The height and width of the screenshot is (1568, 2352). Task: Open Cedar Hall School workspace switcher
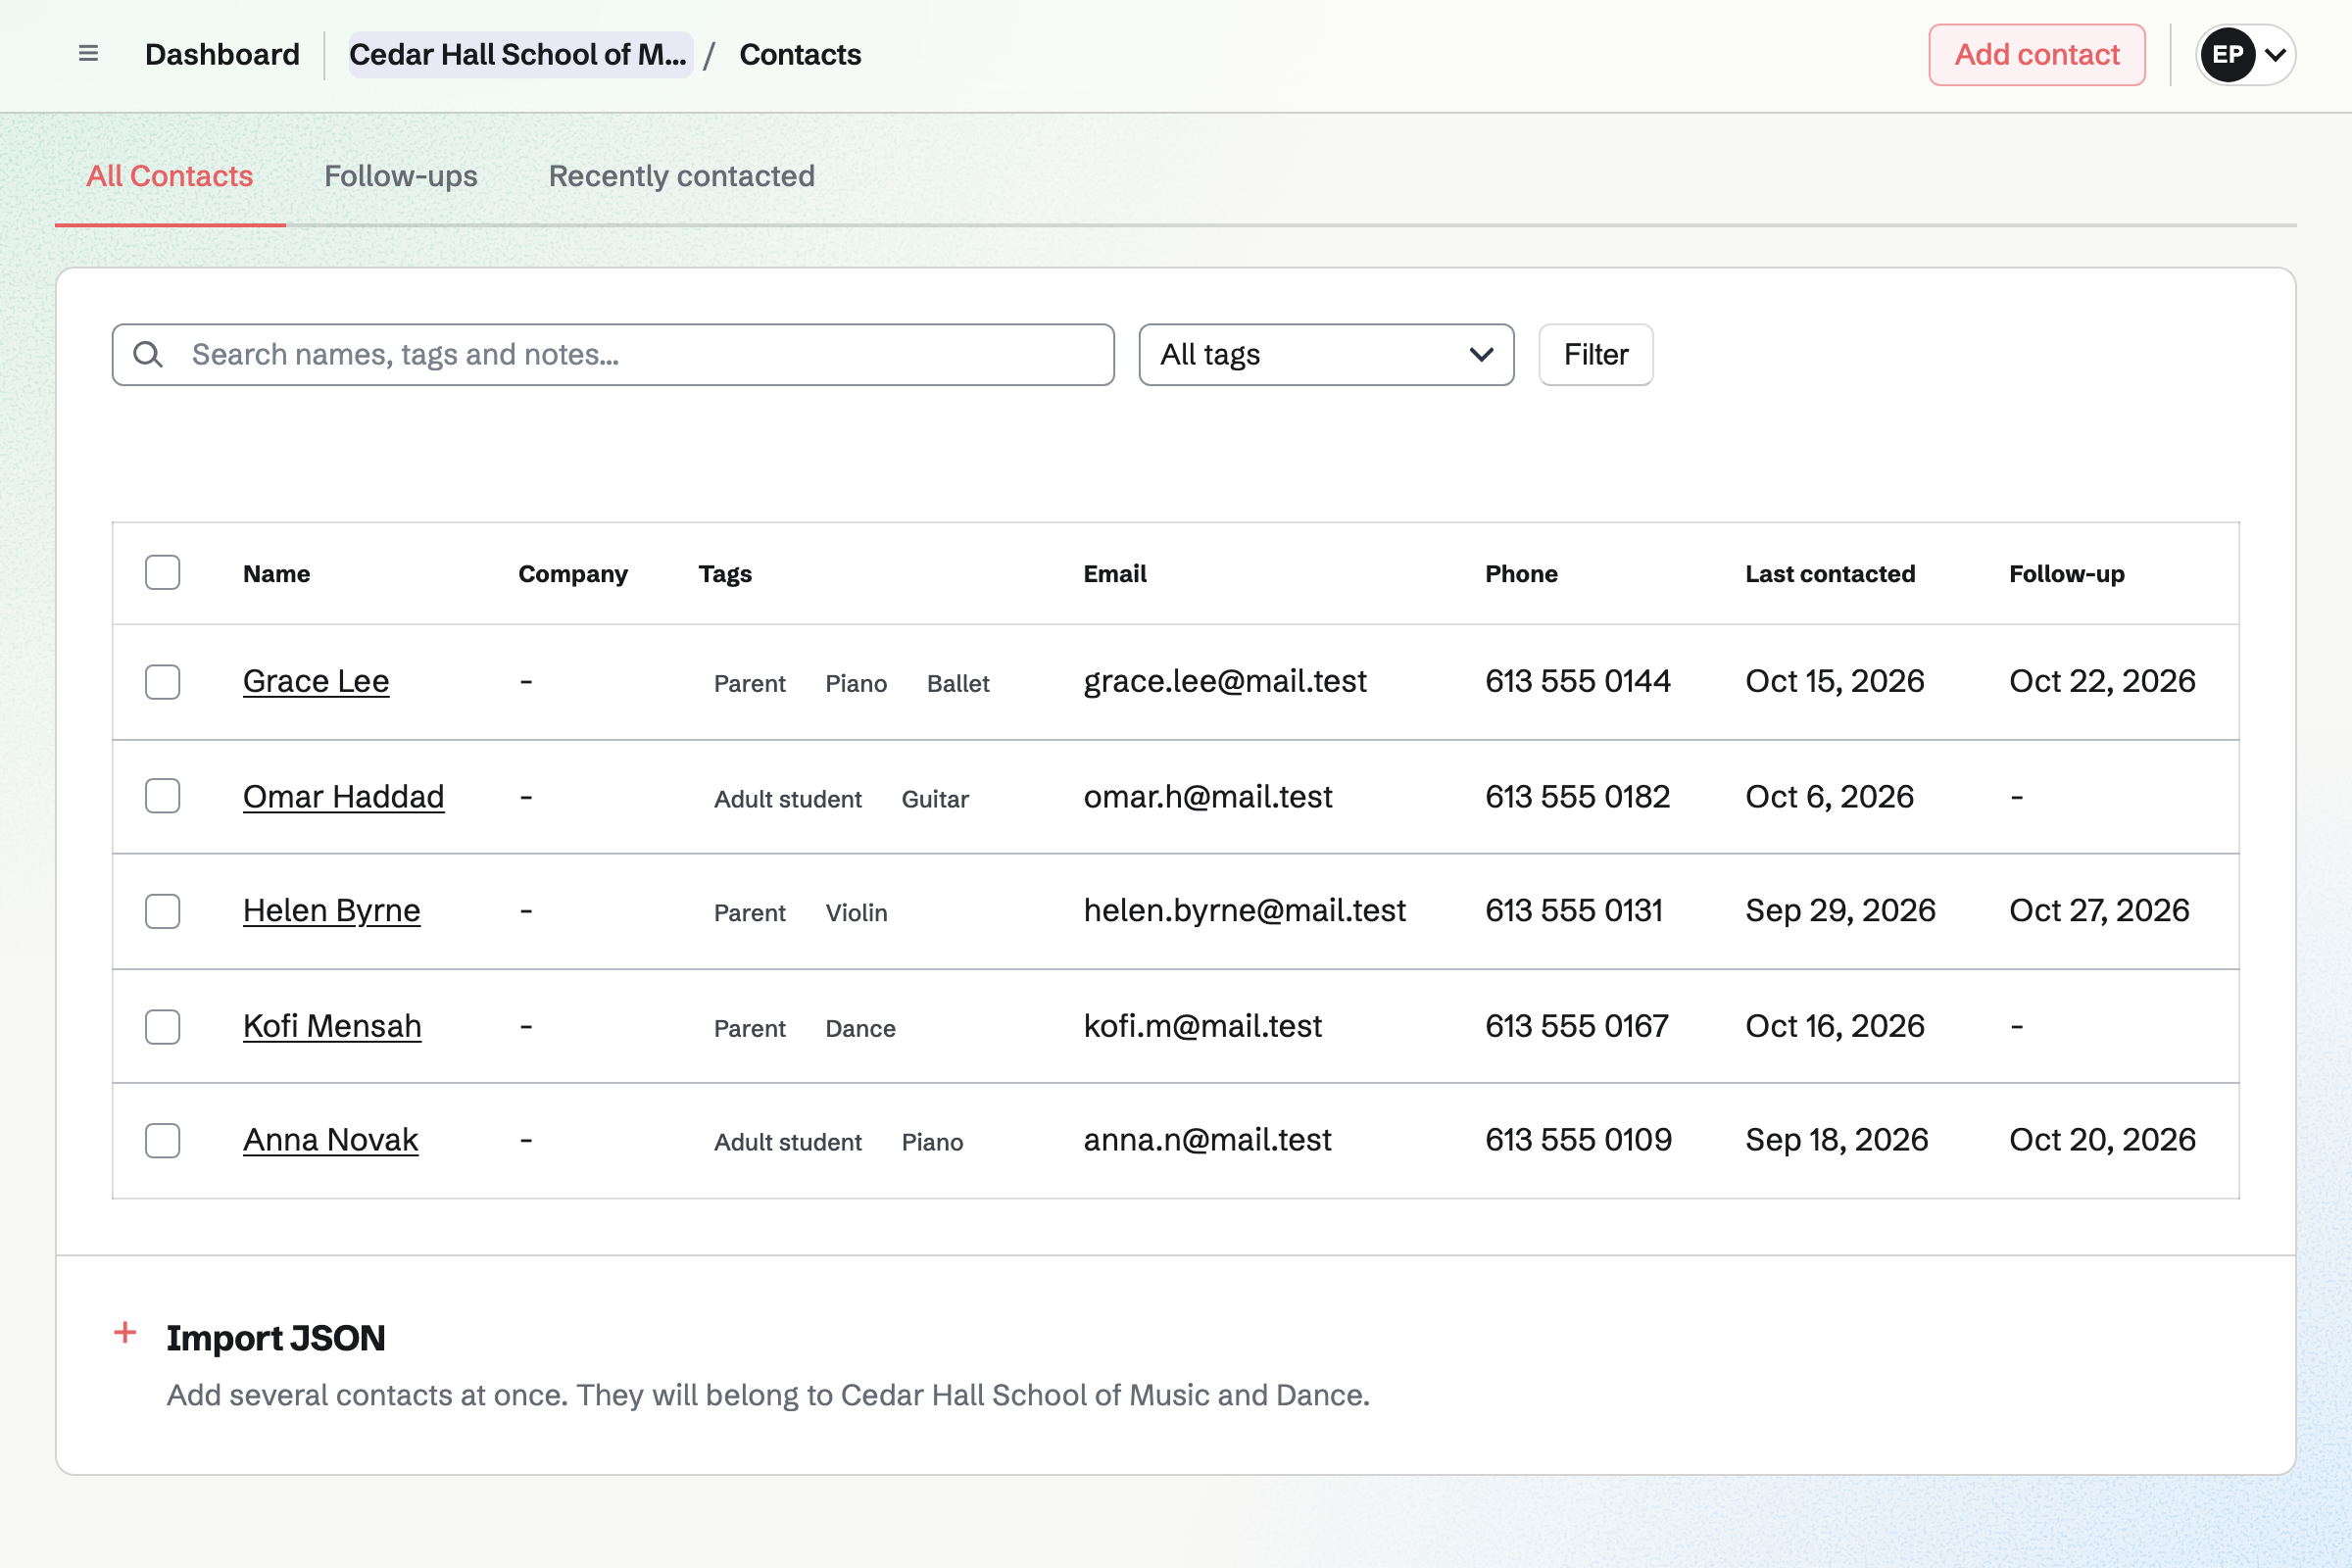[x=519, y=54]
